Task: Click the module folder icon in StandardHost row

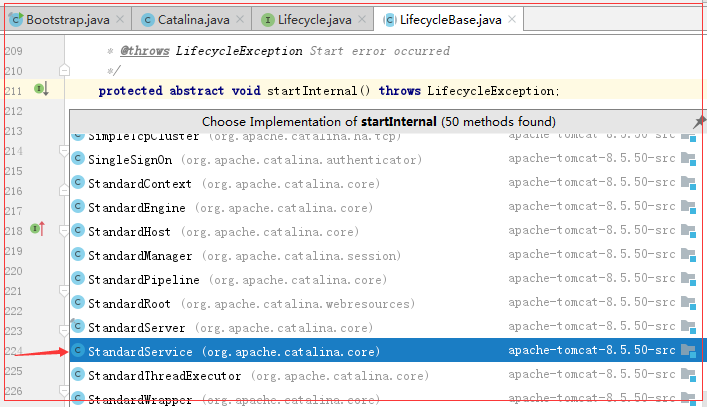Action: point(689,231)
